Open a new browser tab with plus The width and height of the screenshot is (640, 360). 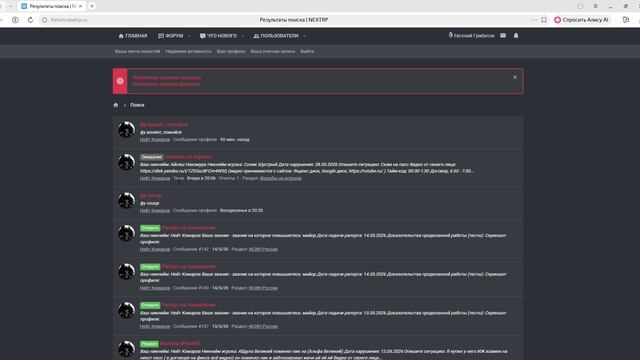pos(92,6)
